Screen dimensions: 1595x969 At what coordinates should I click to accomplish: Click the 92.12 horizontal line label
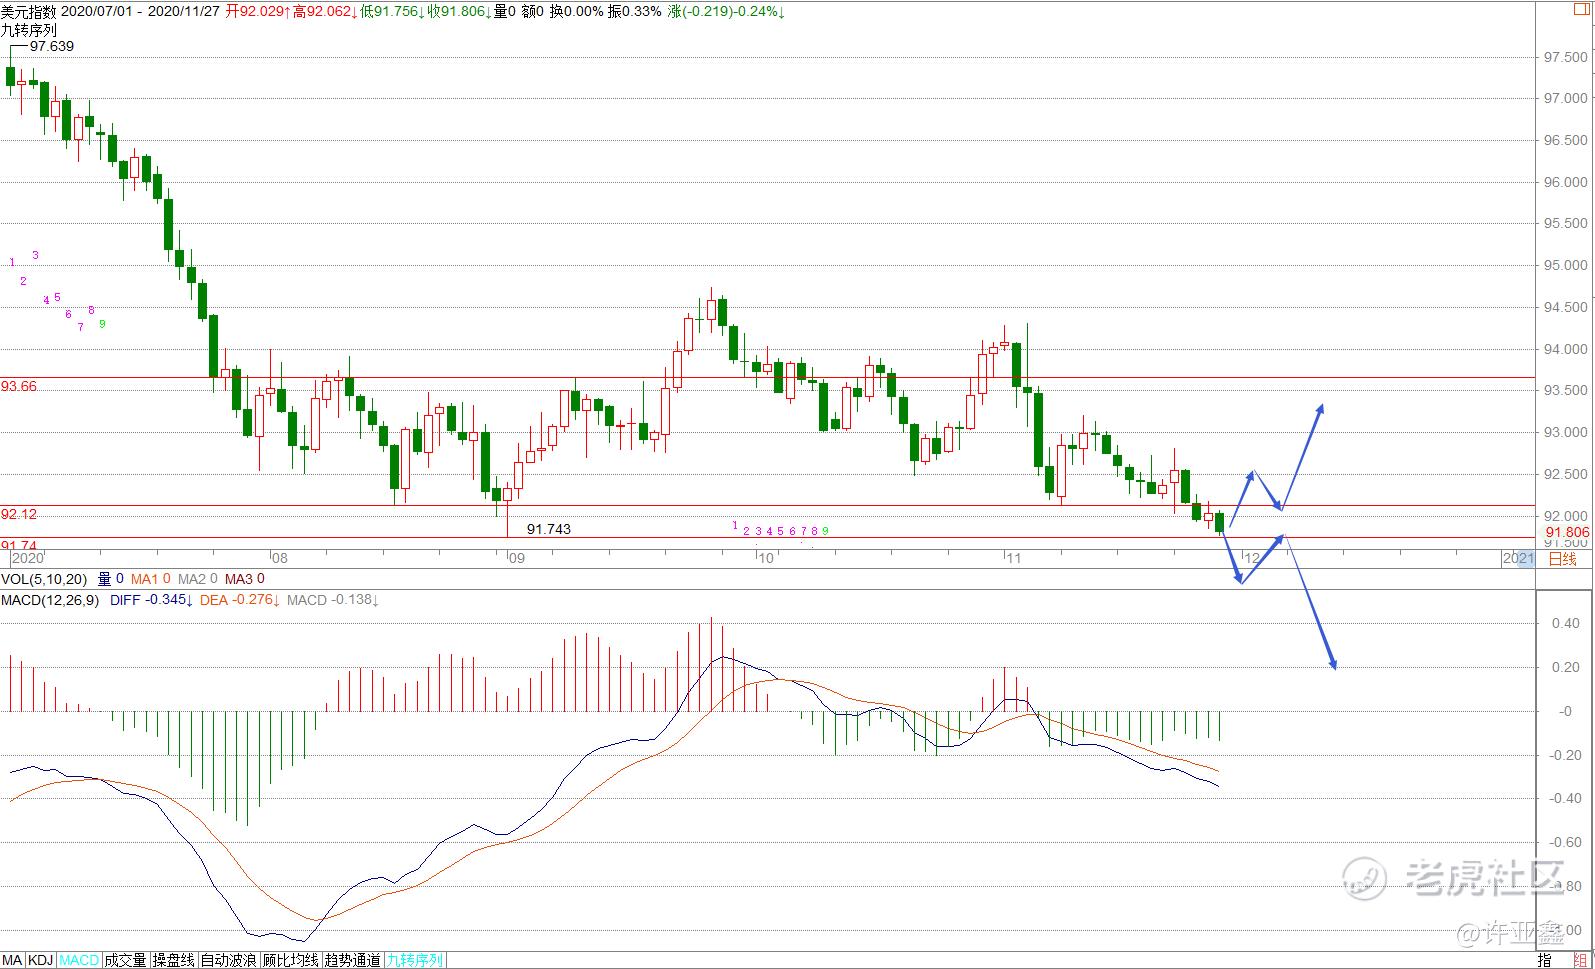tap(19, 514)
